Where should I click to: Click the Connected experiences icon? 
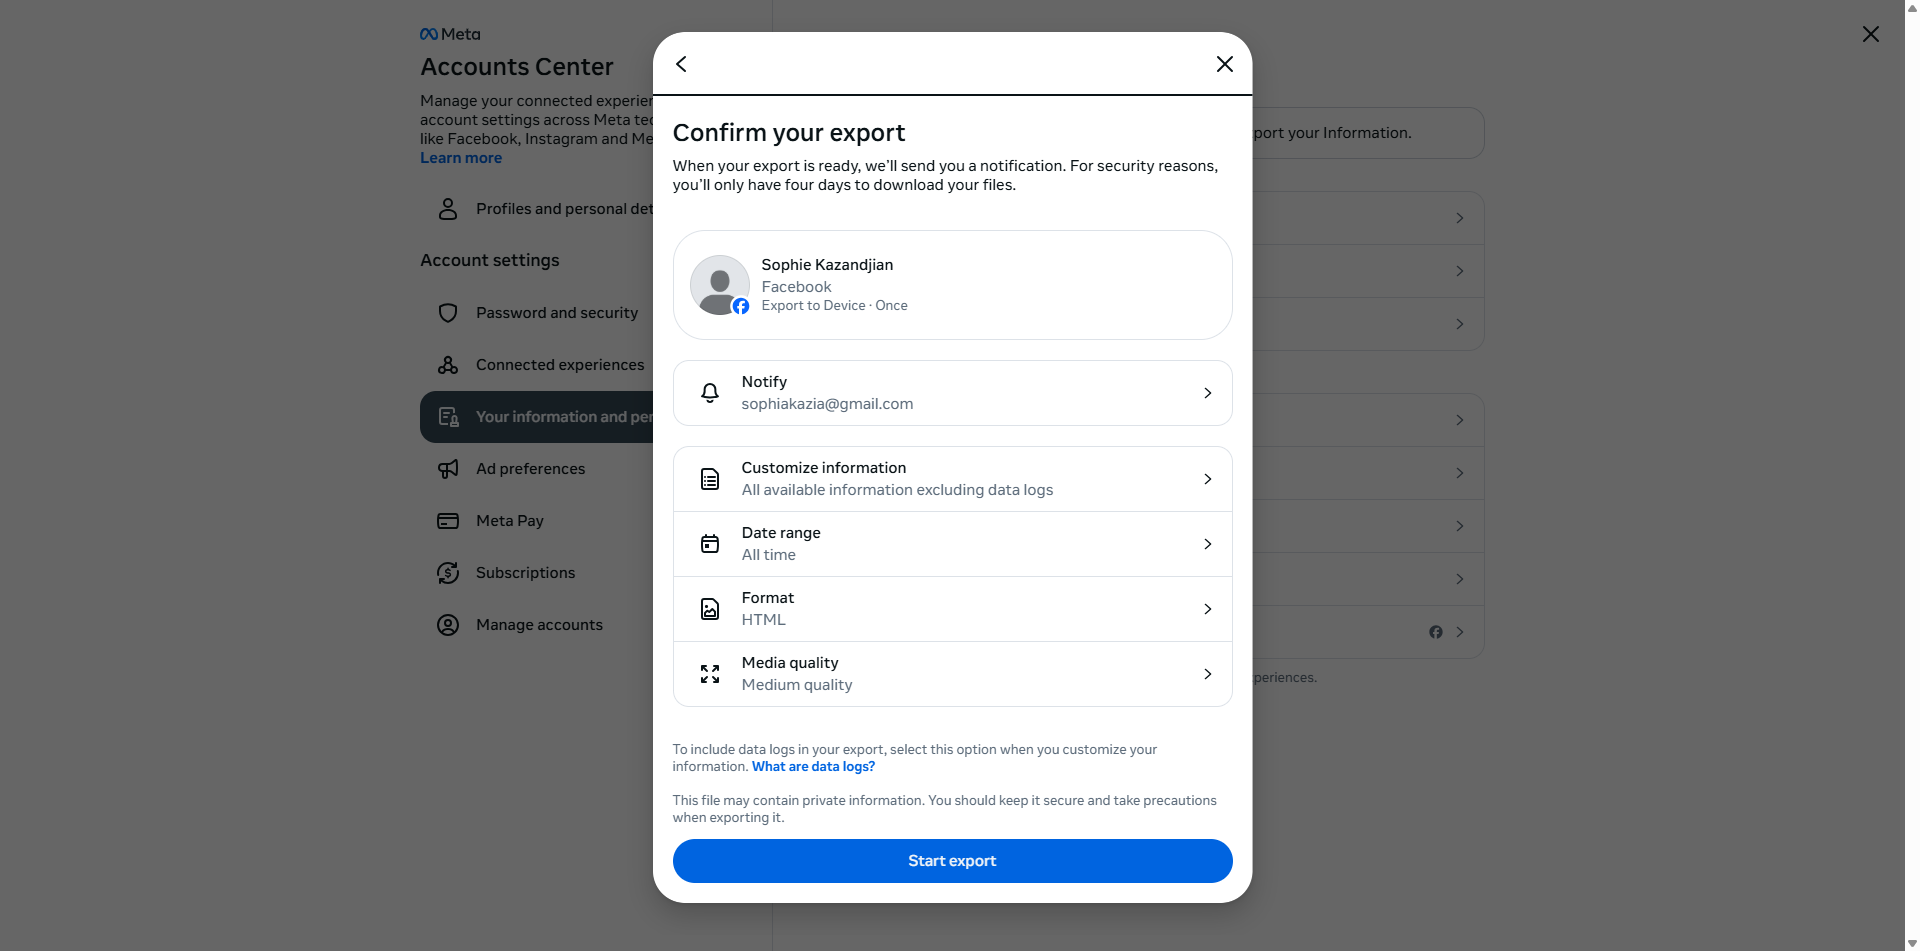click(x=448, y=365)
